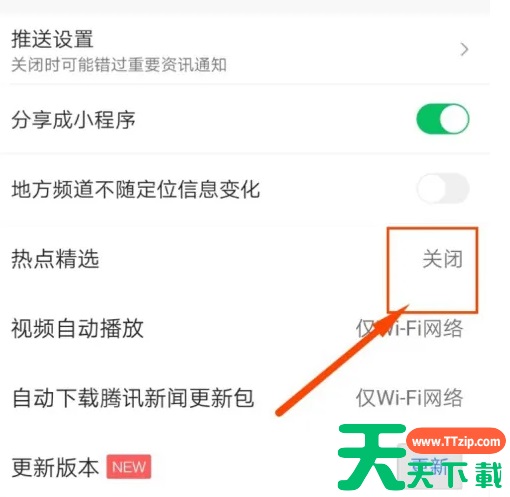Tap the 分享成小程序 label
510x497 pixels.
tap(73, 119)
